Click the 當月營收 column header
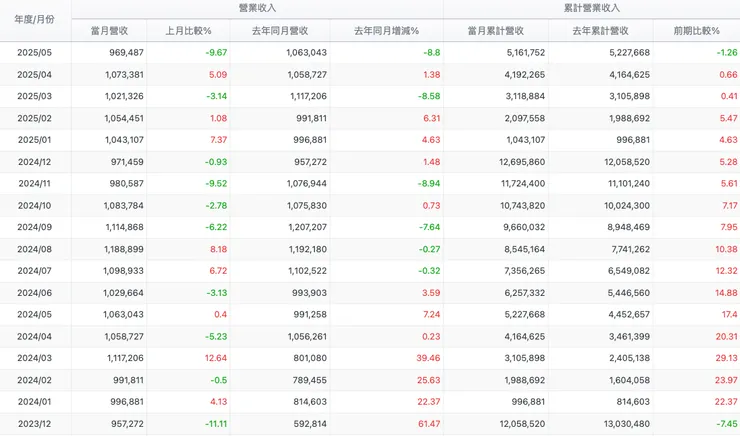Screen dimensions: 740x436 [109, 31]
